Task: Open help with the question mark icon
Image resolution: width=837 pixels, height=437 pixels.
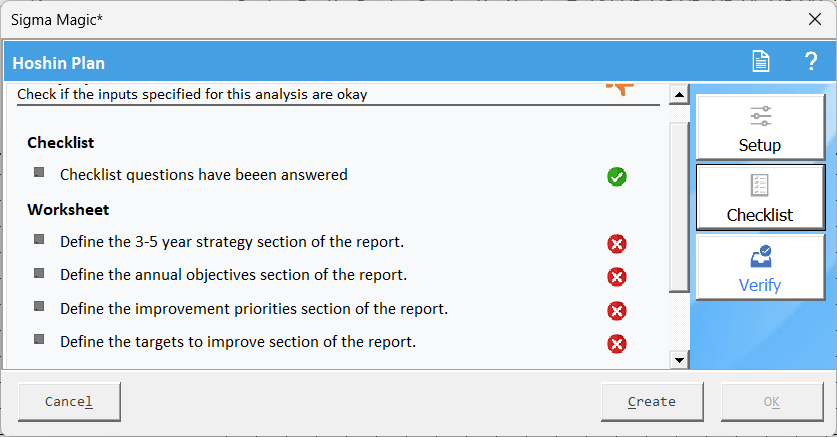Action: 811,62
